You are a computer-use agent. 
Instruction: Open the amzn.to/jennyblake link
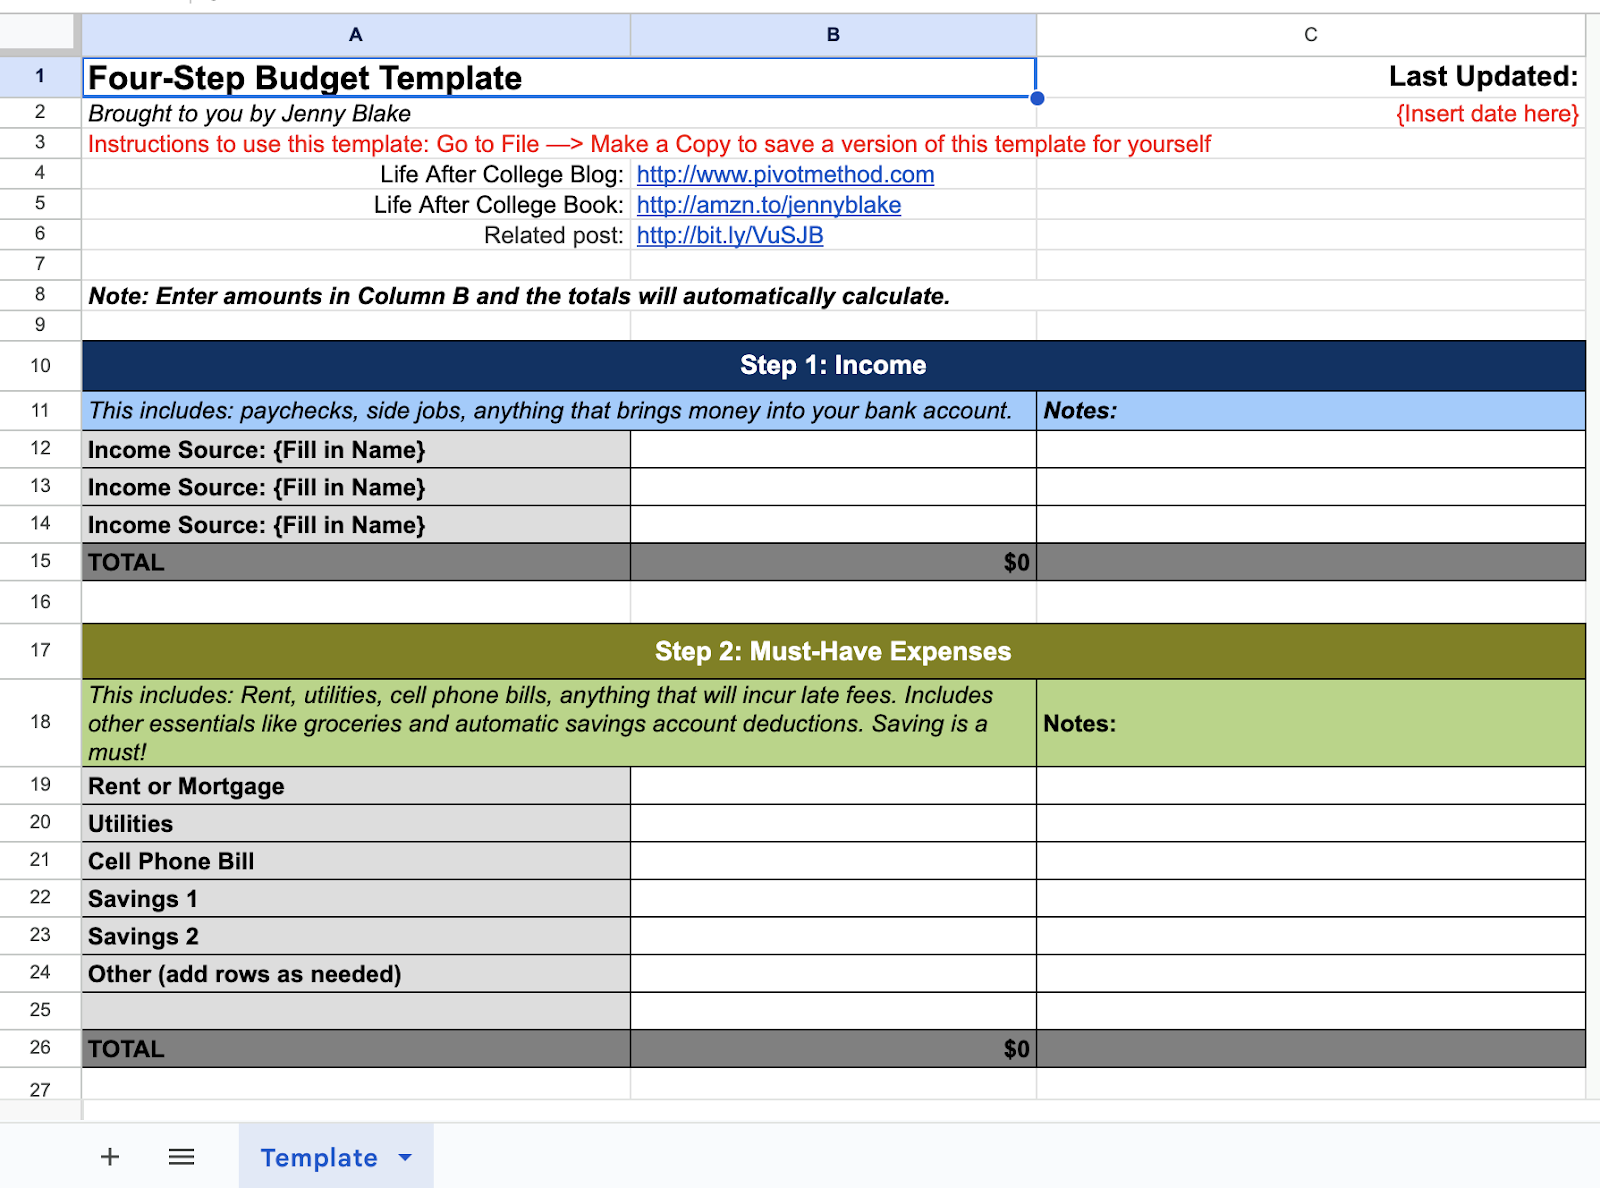point(766,204)
